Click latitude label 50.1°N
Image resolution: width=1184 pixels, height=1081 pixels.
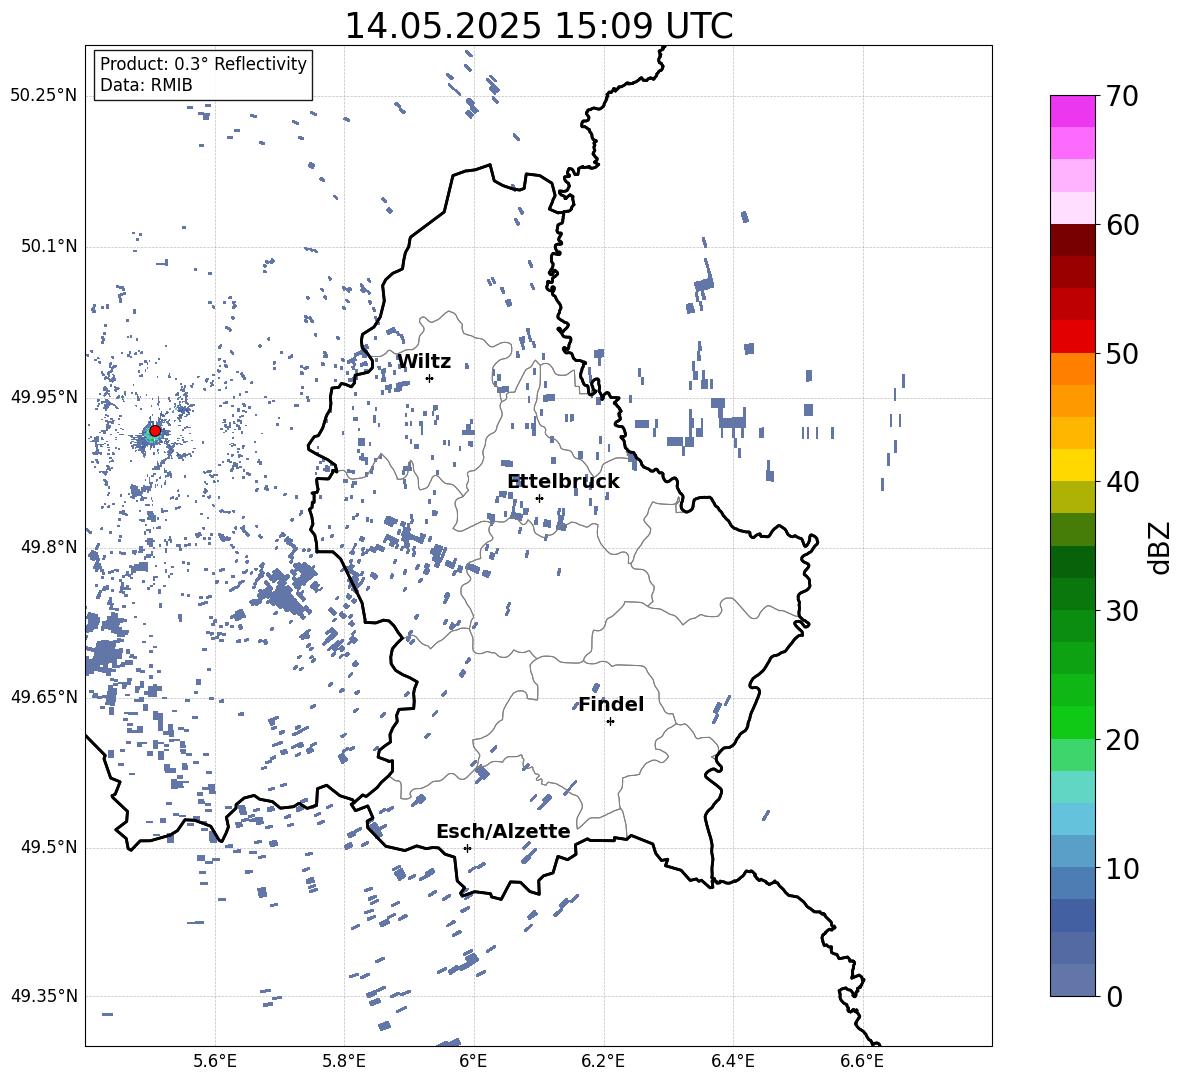click(x=49, y=246)
